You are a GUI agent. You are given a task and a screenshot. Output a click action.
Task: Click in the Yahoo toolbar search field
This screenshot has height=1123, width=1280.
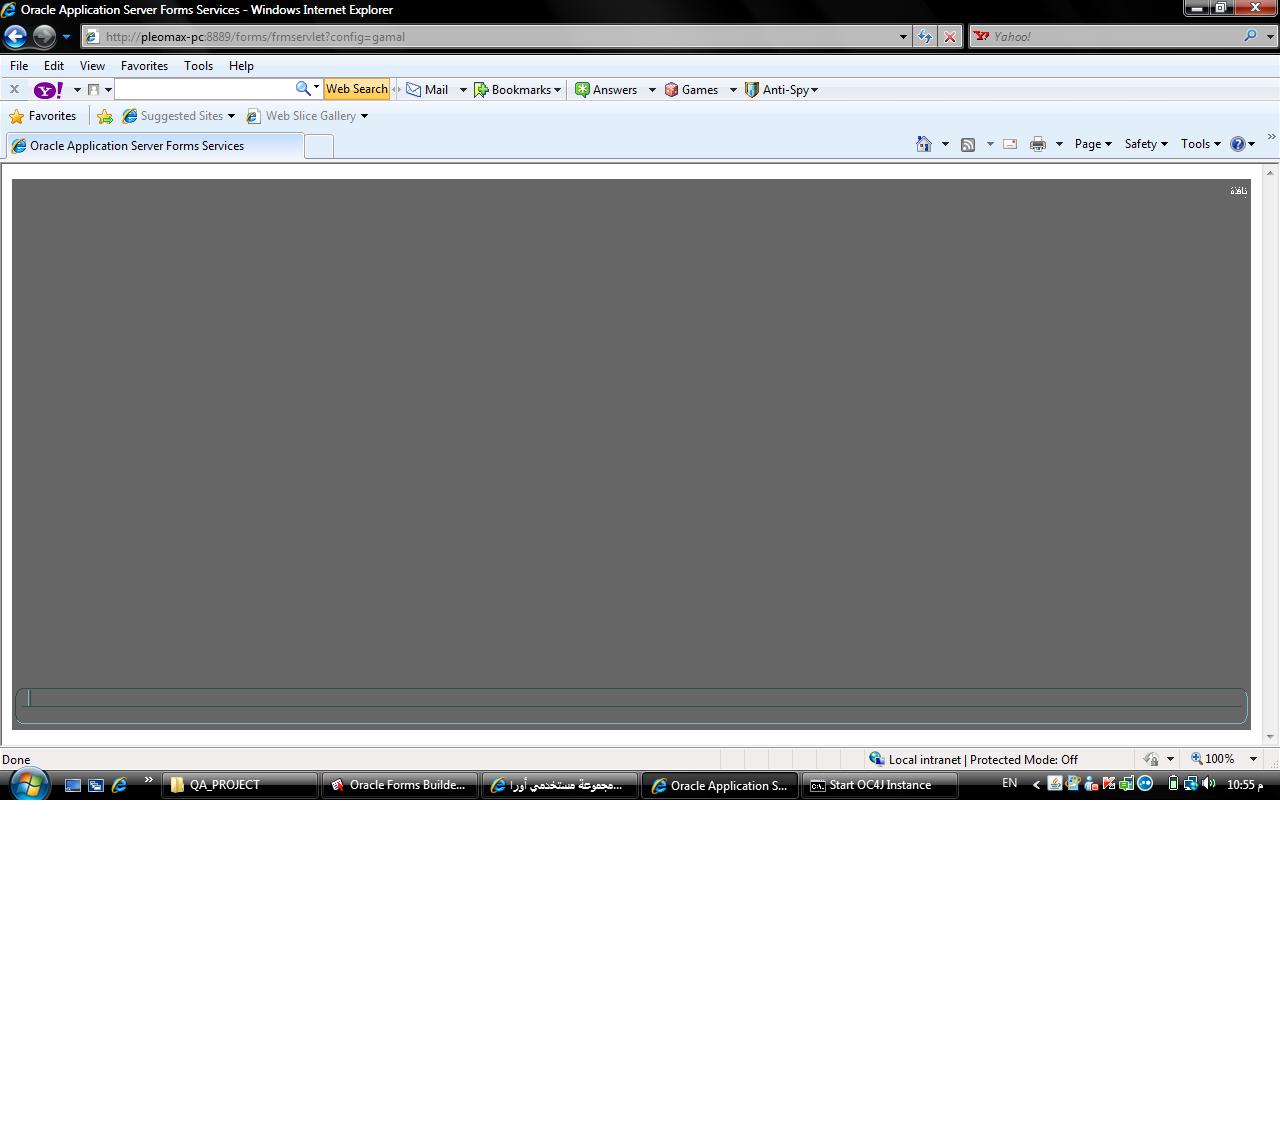pos(204,89)
